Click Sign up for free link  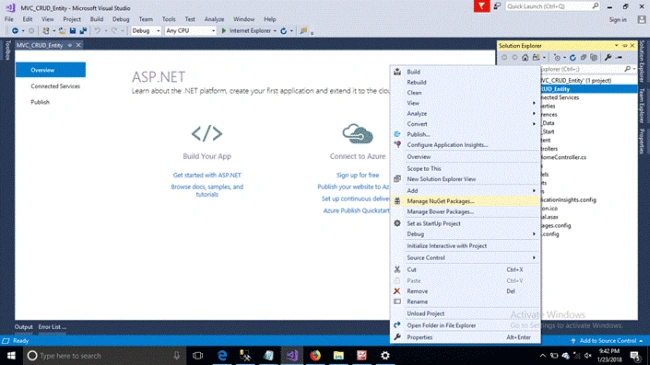357,175
